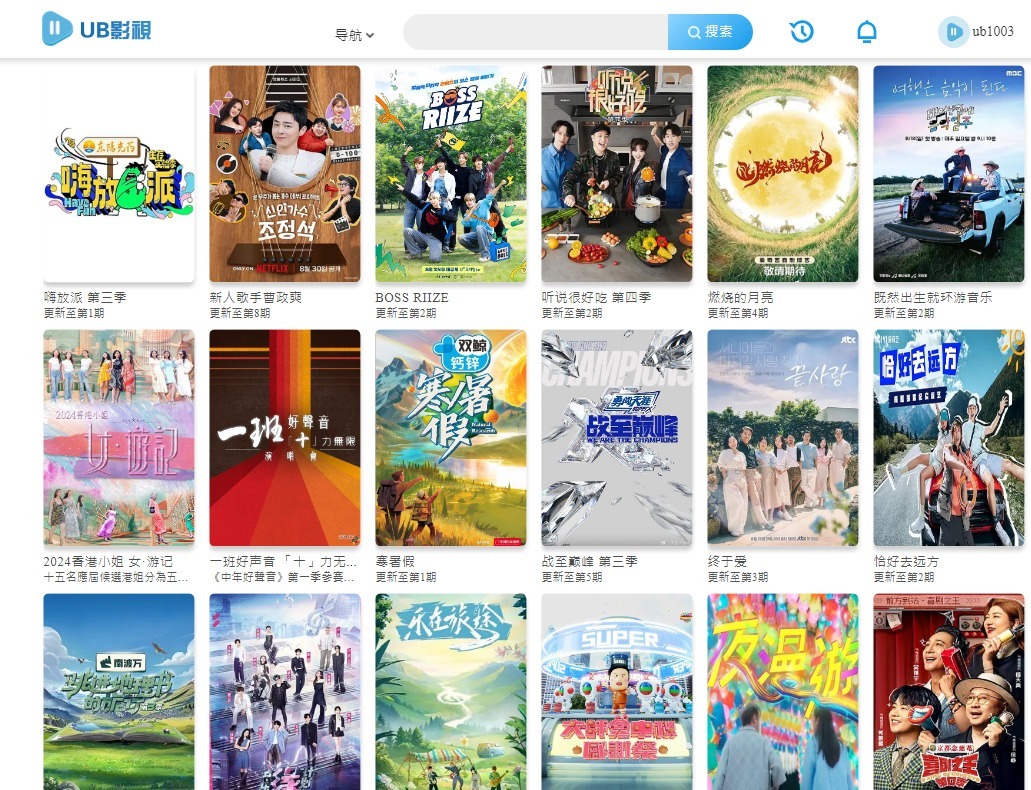Viewport: 1031px width, 790px height.
Task: Open the 夜漫游 neon-lettered poster
Action: click(x=782, y=692)
